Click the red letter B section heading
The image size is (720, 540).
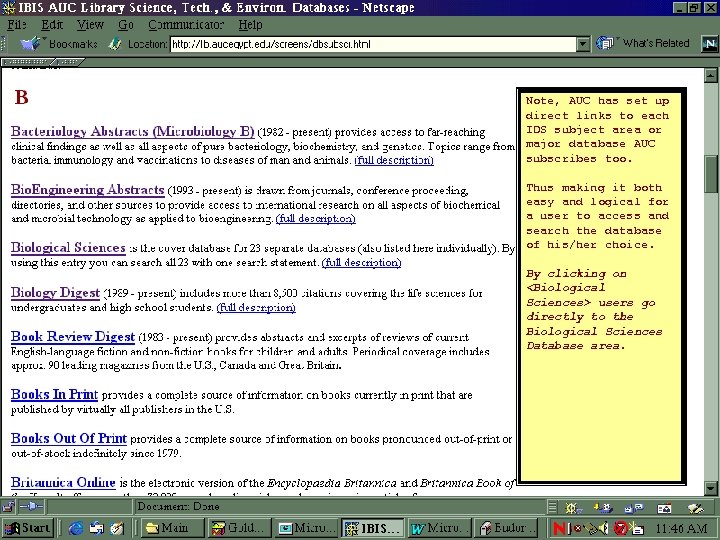click(x=22, y=97)
